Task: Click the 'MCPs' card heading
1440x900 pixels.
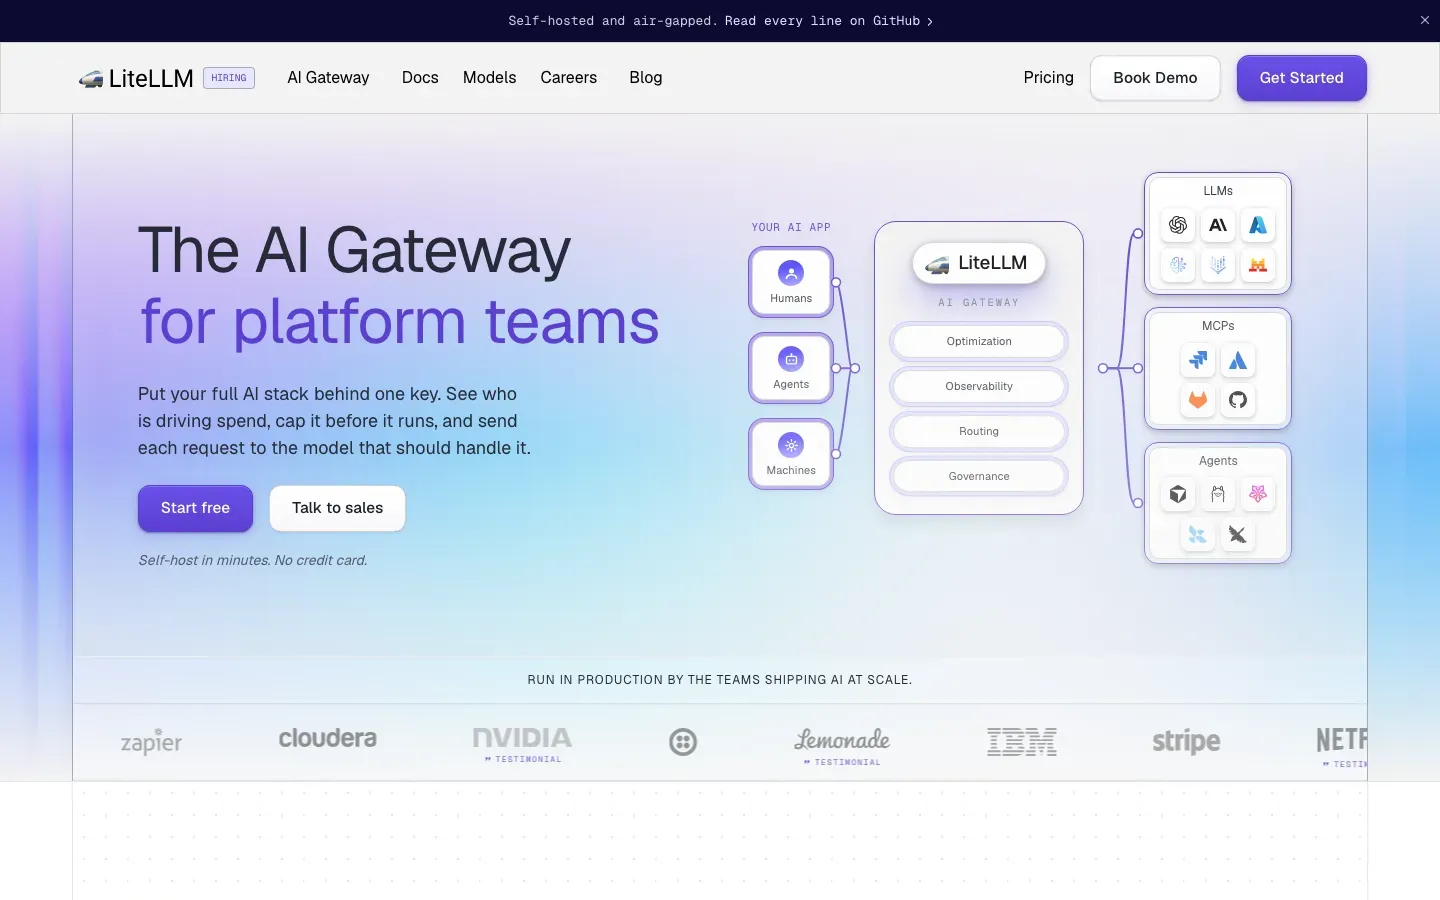Action: click(1218, 326)
